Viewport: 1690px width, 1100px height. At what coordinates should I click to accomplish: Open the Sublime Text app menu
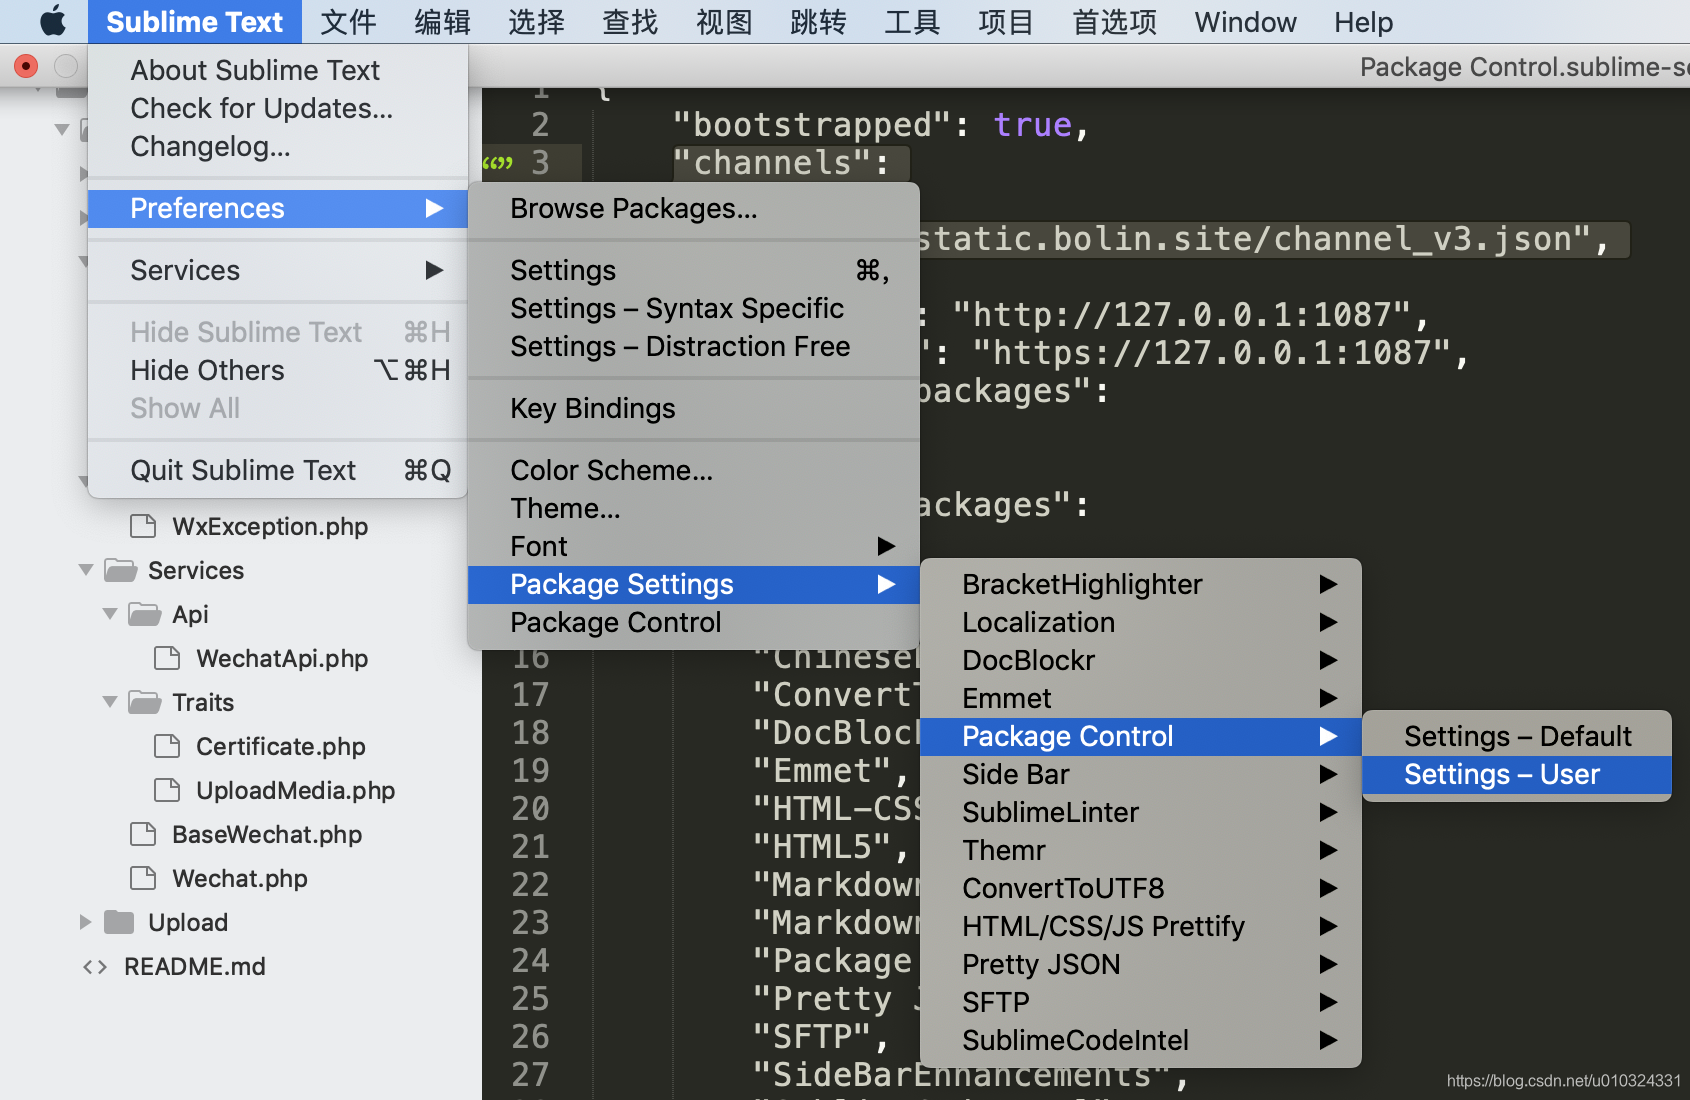point(195,21)
